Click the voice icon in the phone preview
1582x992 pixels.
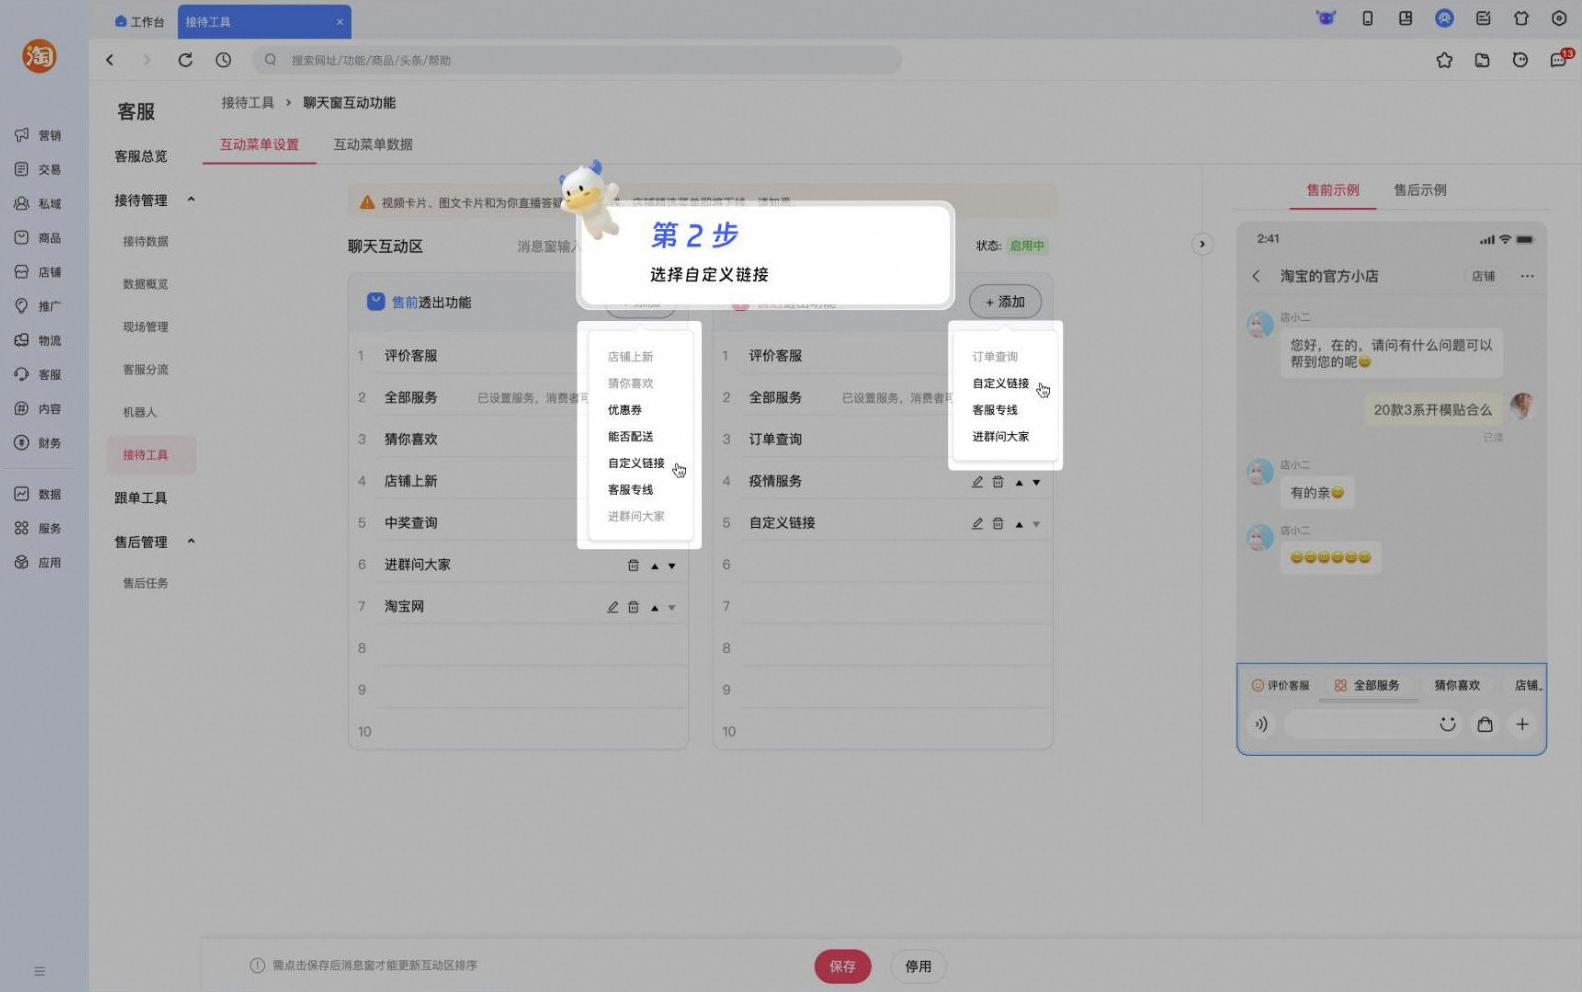pos(1261,724)
